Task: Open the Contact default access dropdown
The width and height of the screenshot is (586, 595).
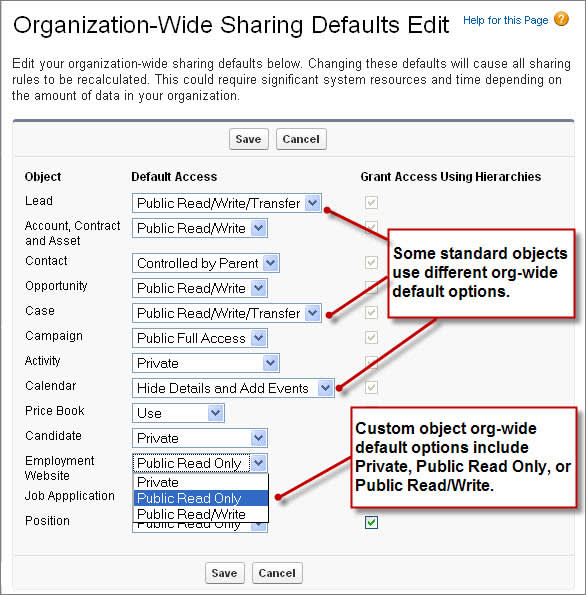Action: click(x=206, y=263)
